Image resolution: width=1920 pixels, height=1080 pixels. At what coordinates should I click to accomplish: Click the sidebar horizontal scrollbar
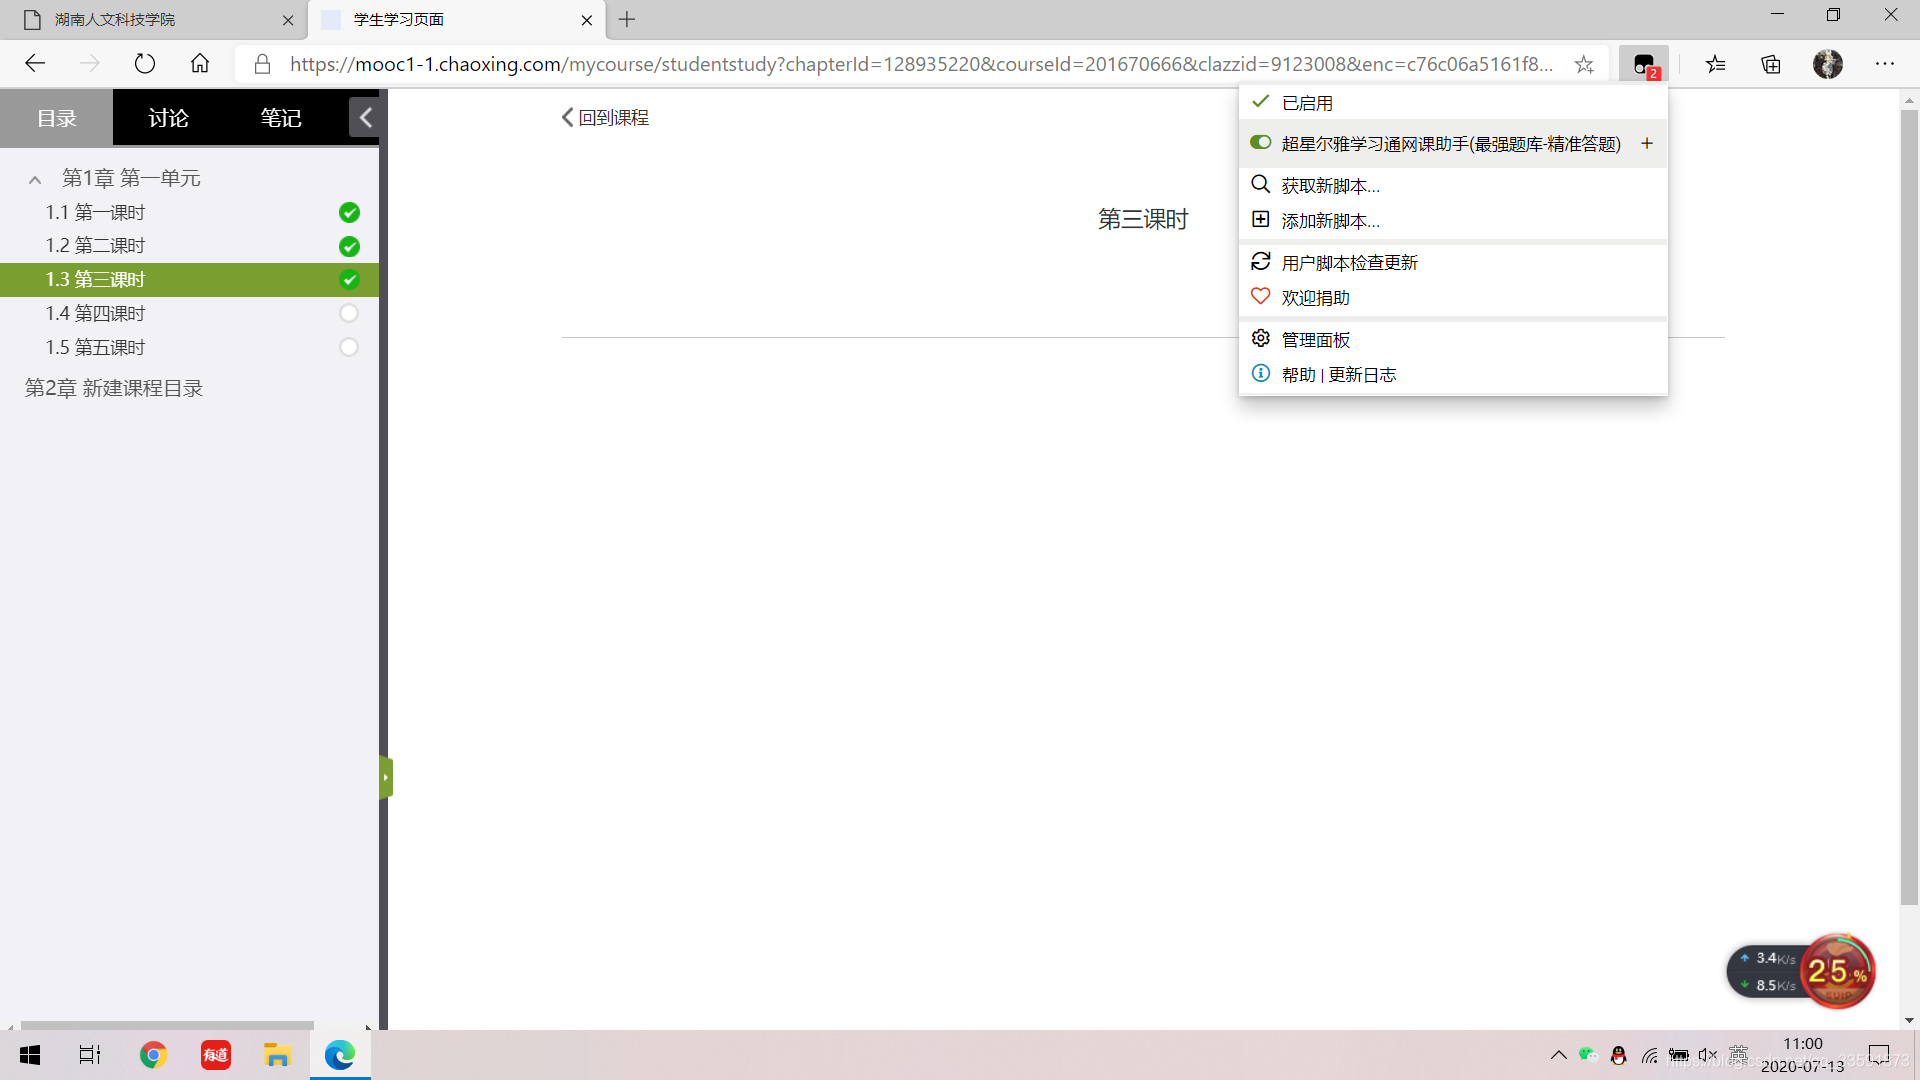167,1025
